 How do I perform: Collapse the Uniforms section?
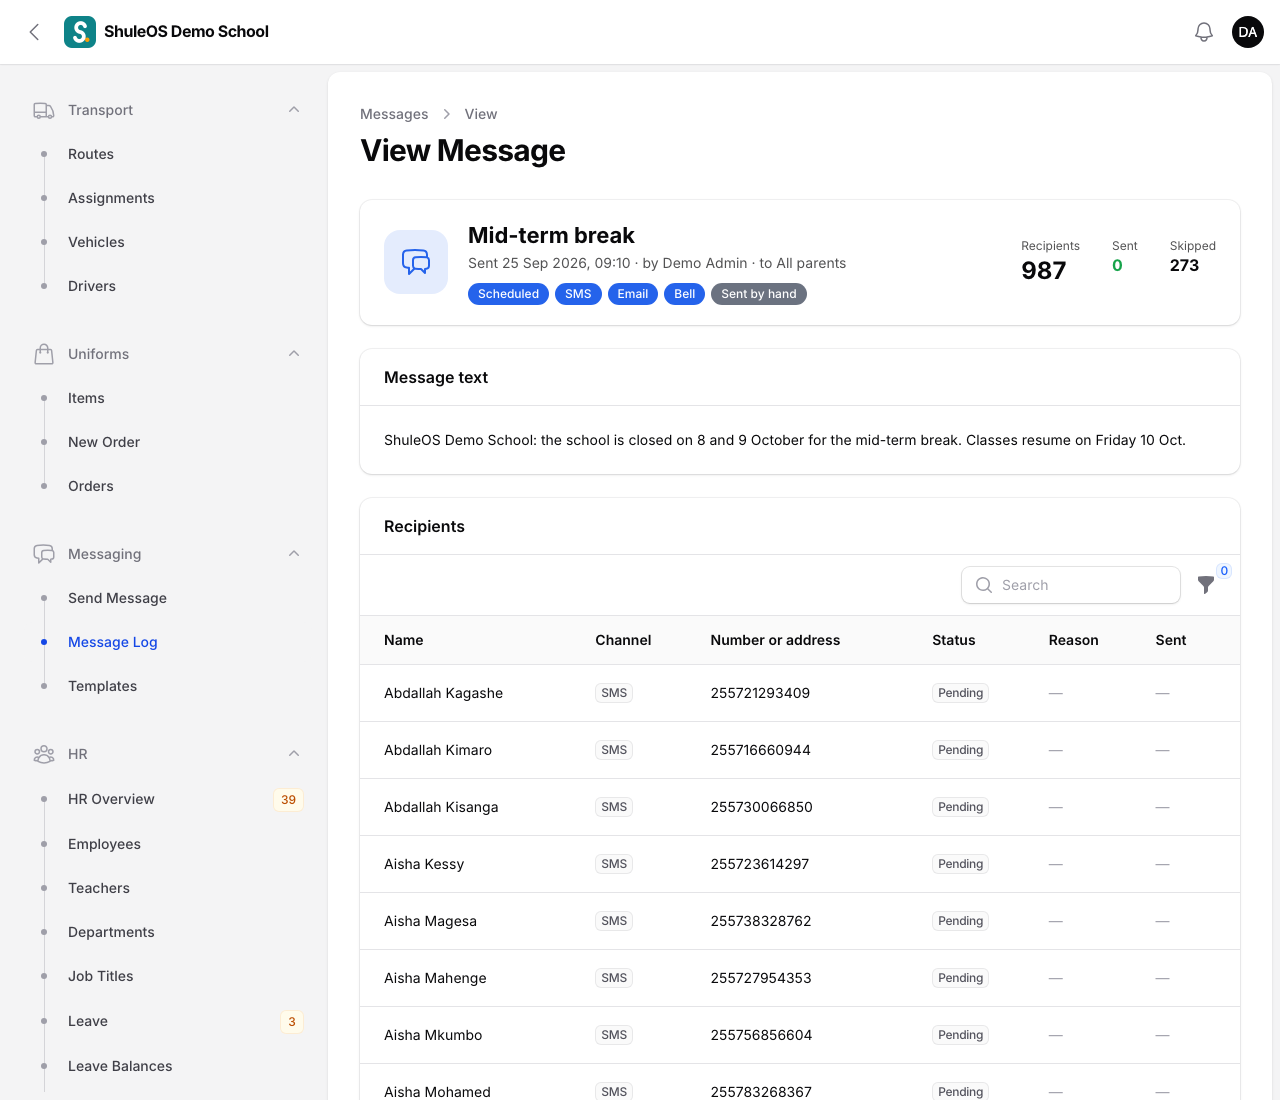(x=294, y=354)
